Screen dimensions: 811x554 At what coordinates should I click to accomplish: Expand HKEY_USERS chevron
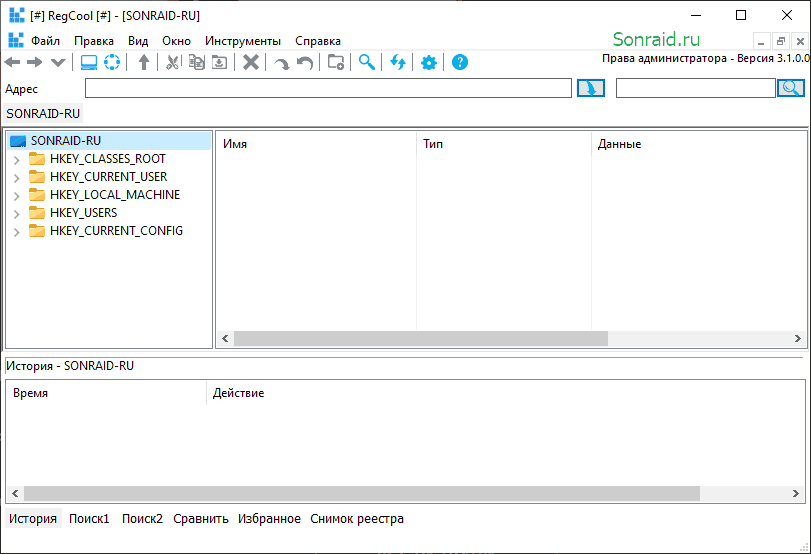click(17, 214)
